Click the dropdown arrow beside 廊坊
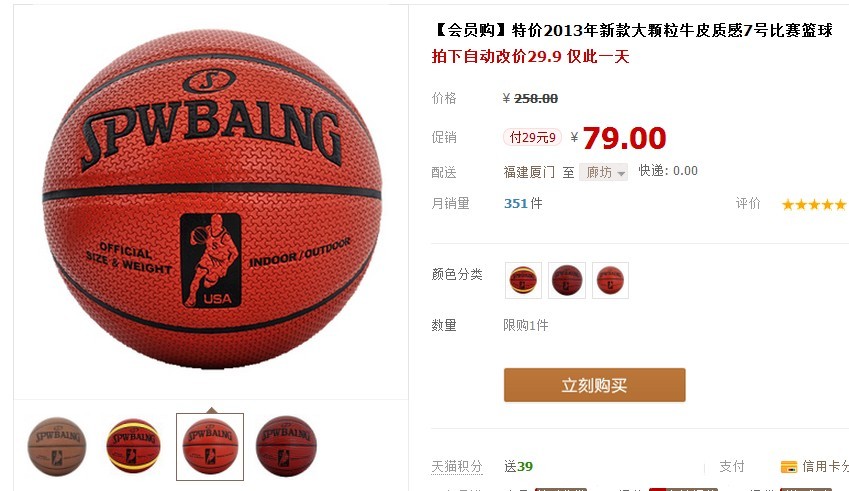The image size is (849, 491). (x=621, y=173)
